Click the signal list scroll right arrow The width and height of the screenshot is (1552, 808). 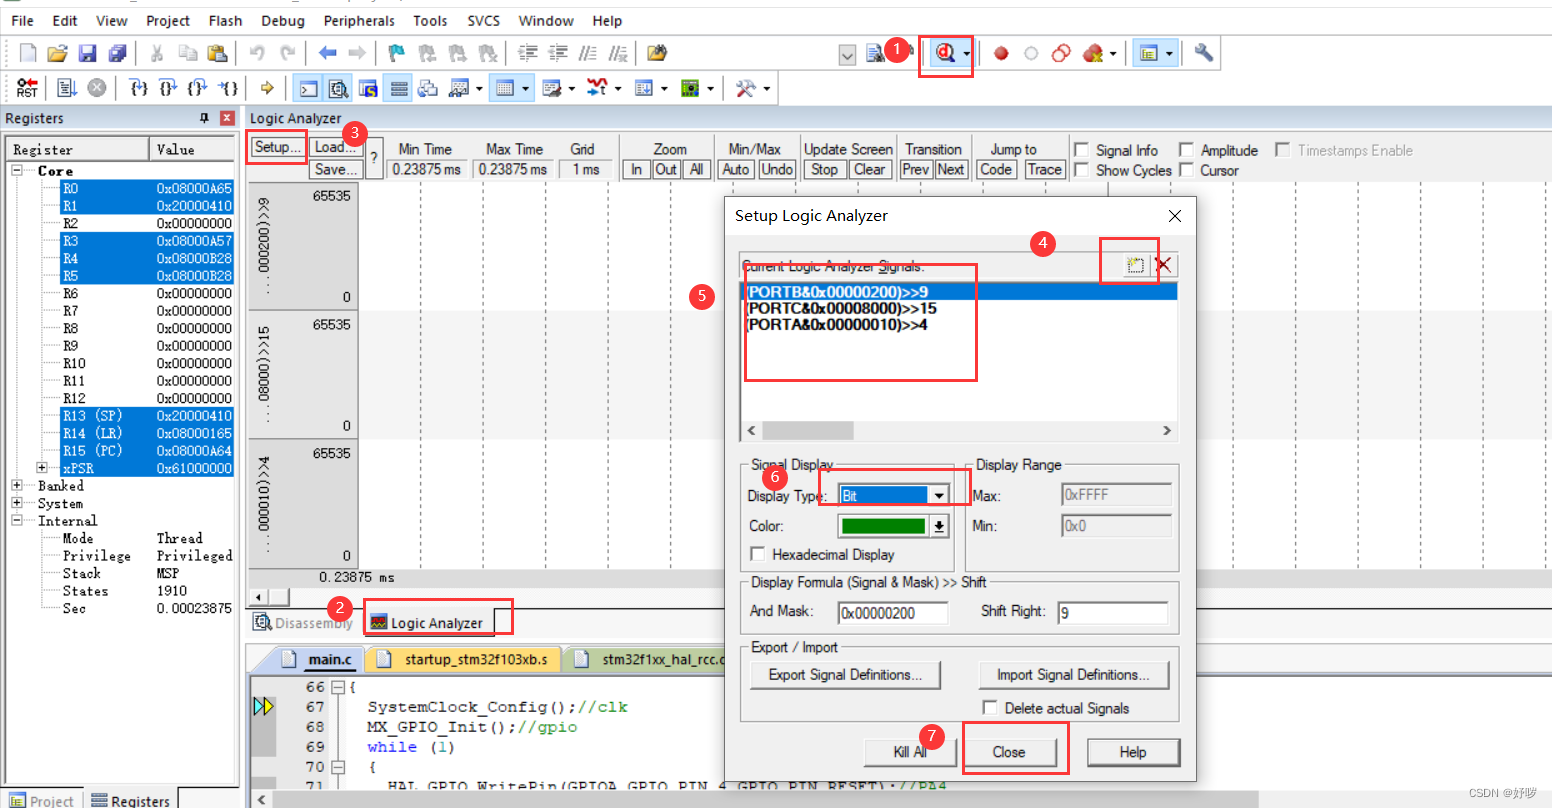pos(1166,430)
